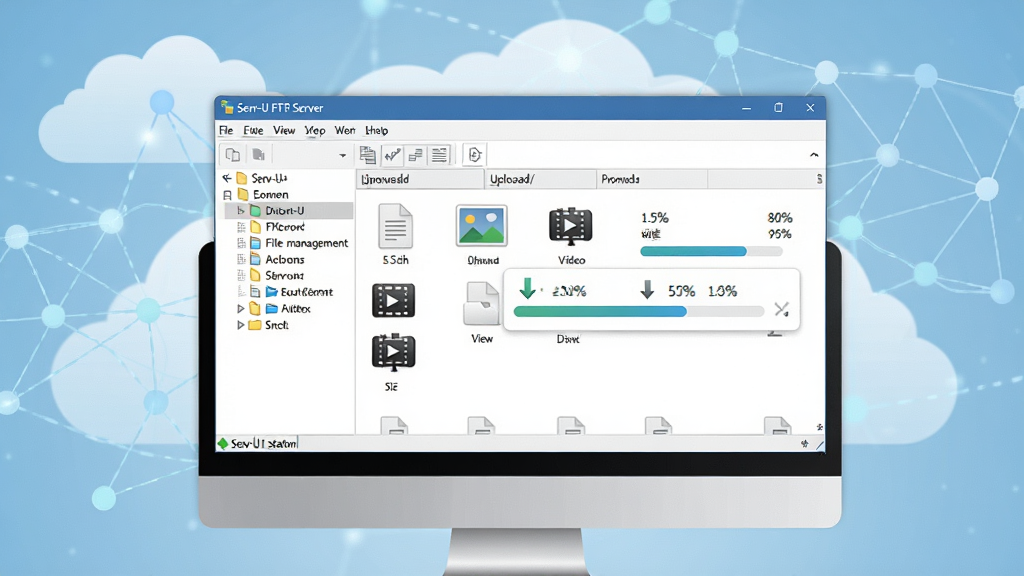Click the stacked documents toolbar icon
Image resolution: width=1024 pixels, height=576 pixels.
tap(368, 155)
